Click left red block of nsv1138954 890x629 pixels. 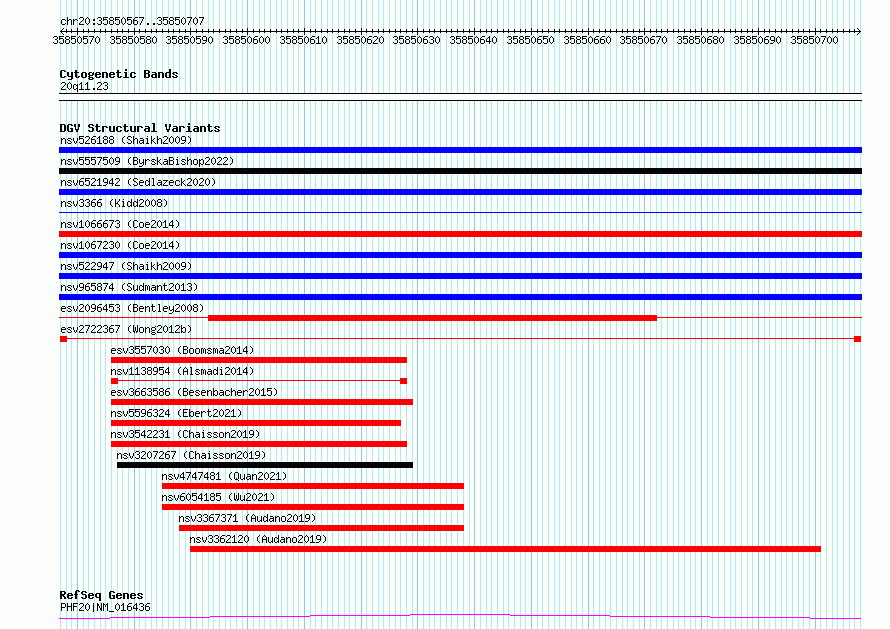pyautogui.click(x=115, y=381)
